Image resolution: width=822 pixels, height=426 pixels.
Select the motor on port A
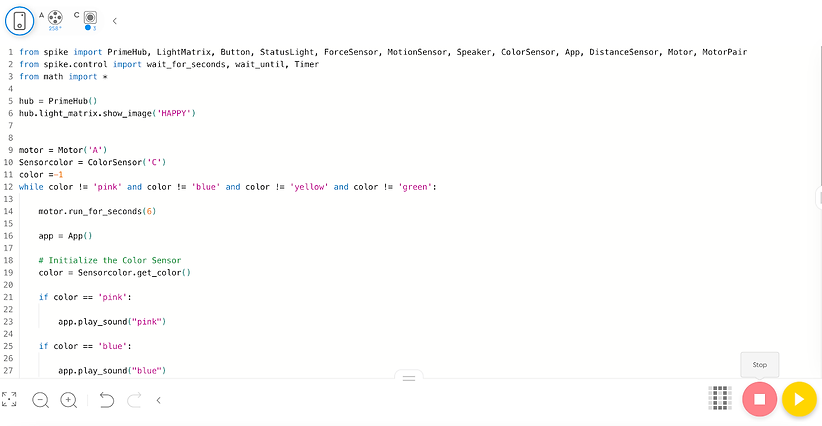[x=55, y=19]
